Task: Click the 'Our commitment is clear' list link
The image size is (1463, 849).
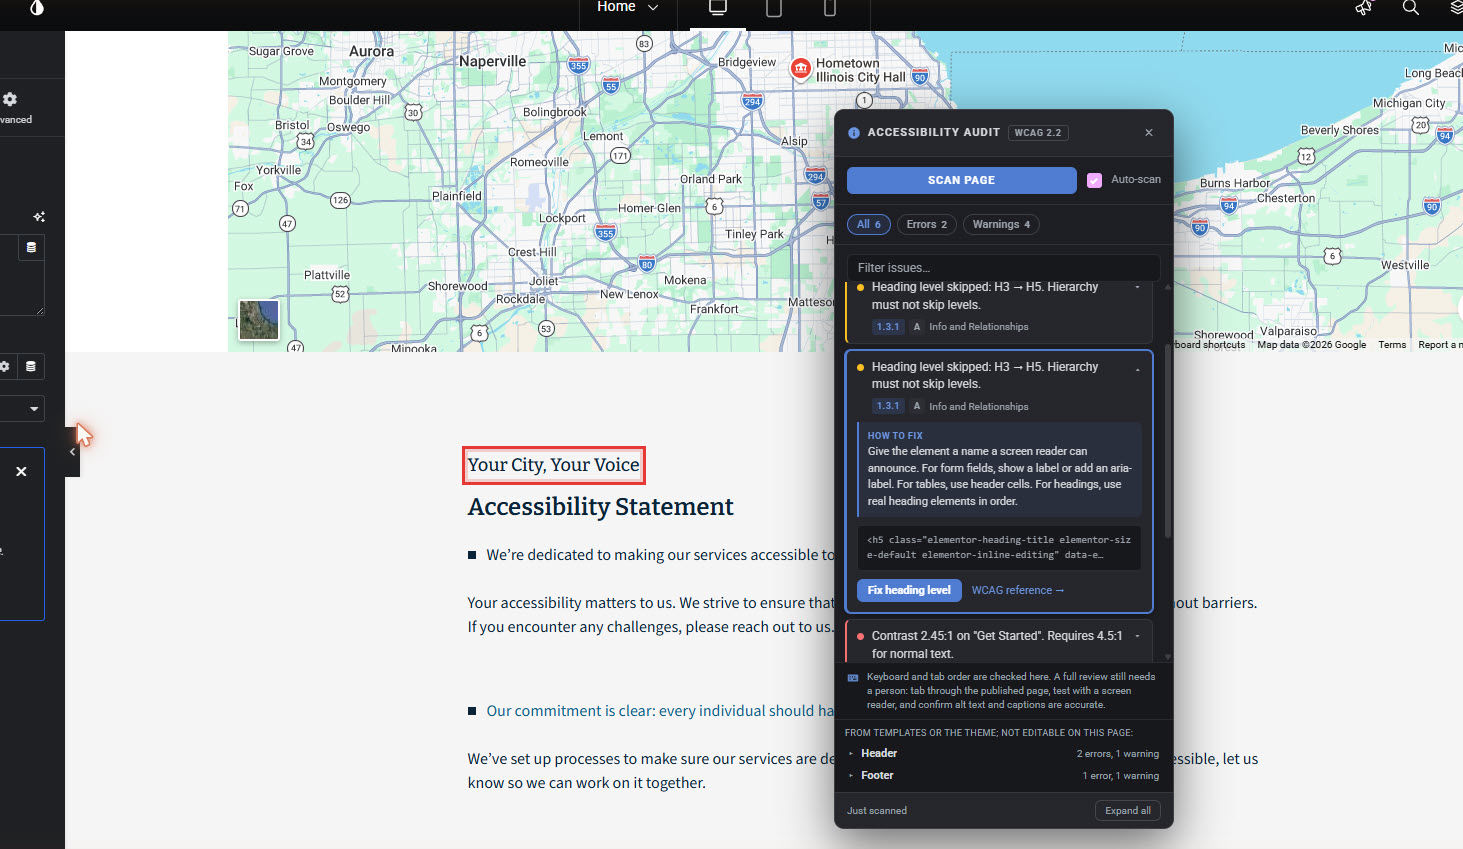Action: pos(660,711)
